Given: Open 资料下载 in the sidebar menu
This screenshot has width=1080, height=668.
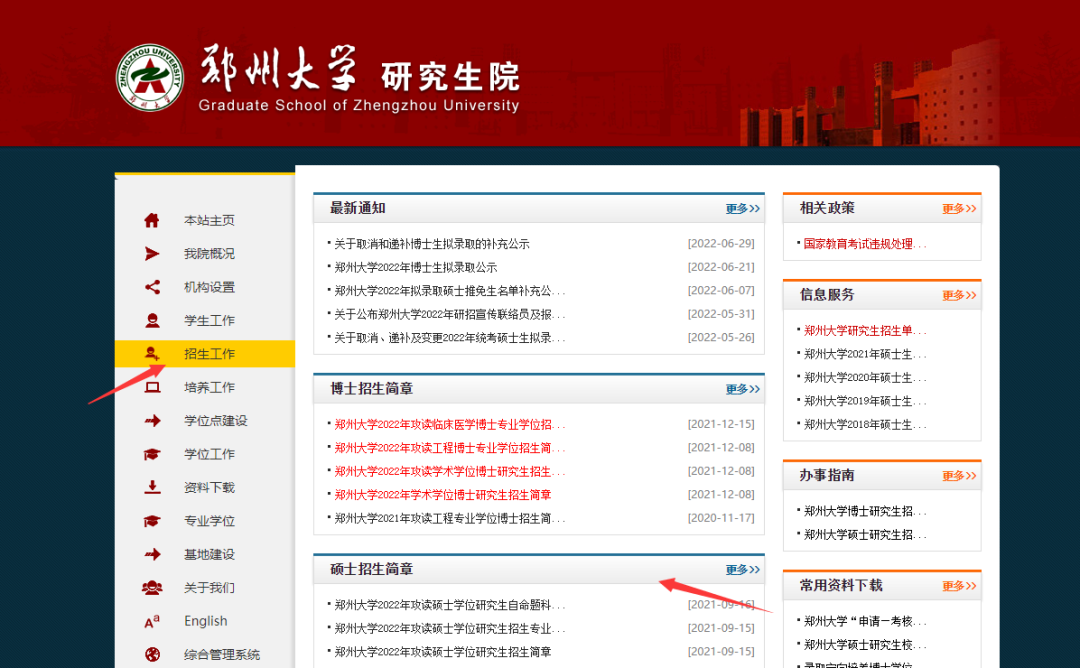Looking at the screenshot, I should click(209, 488).
